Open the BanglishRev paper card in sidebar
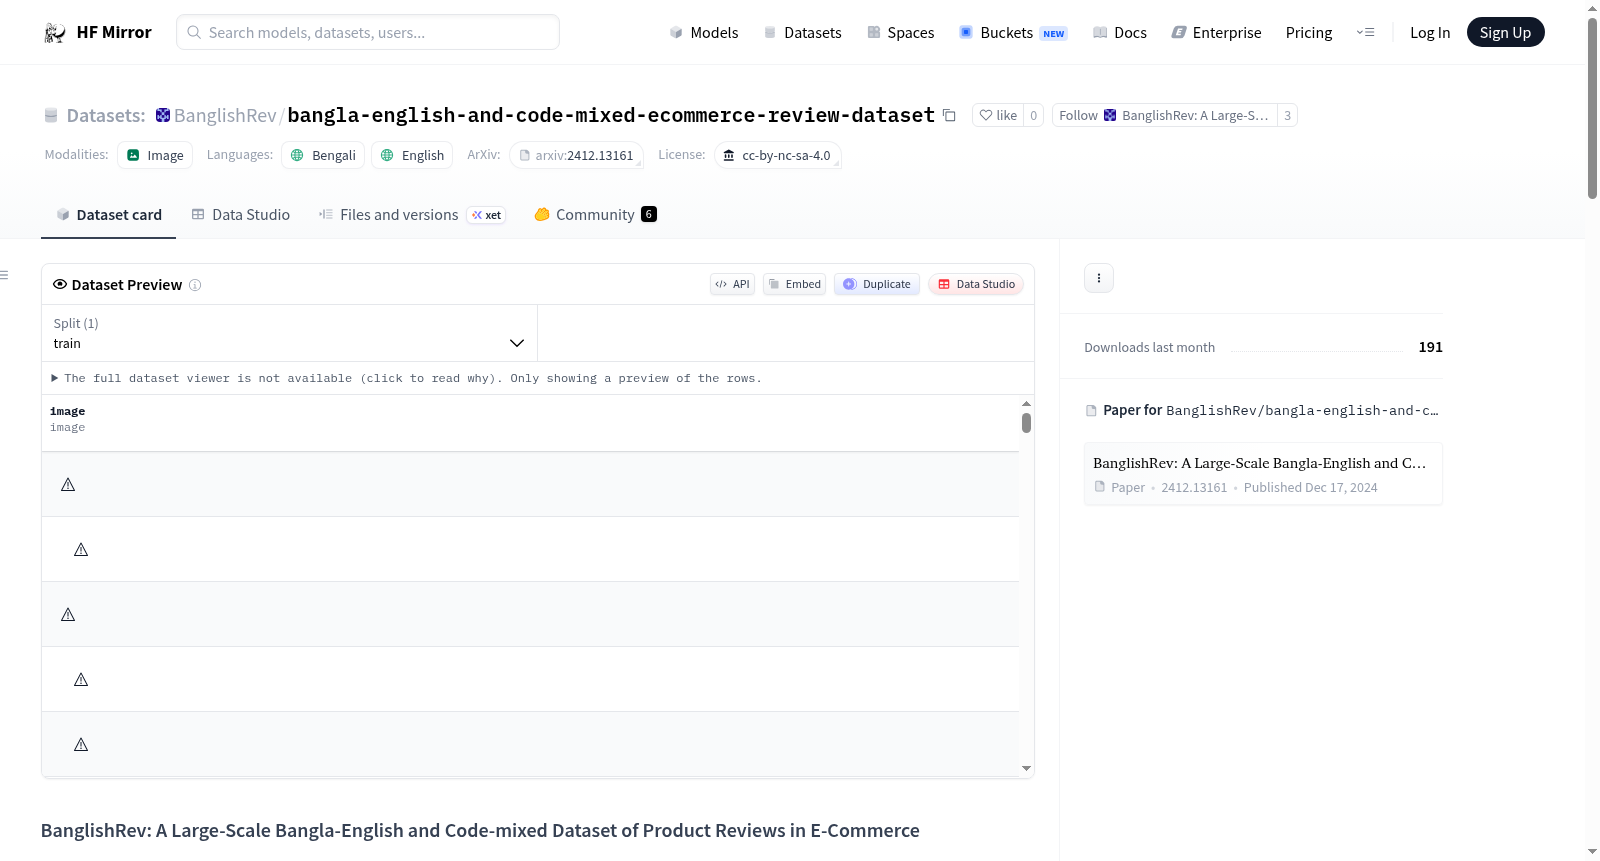 tap(1263, 474)
